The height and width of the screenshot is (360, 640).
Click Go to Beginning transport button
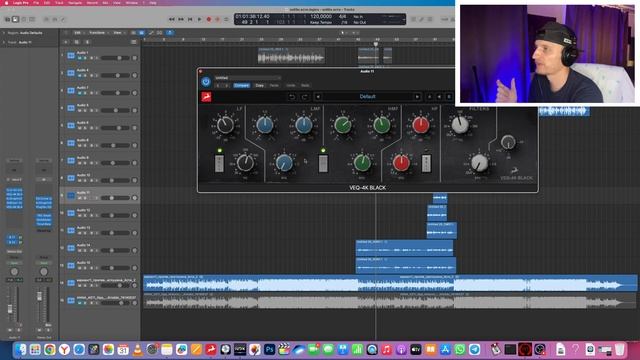[190, 19]
